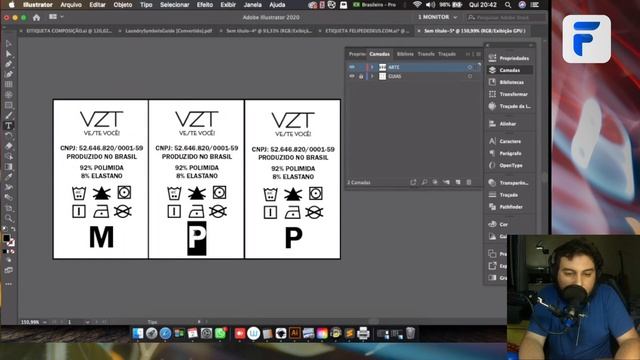Select the Selection tool arrow
This screenshot has height=360, width=640.
[x=9, y=44]
